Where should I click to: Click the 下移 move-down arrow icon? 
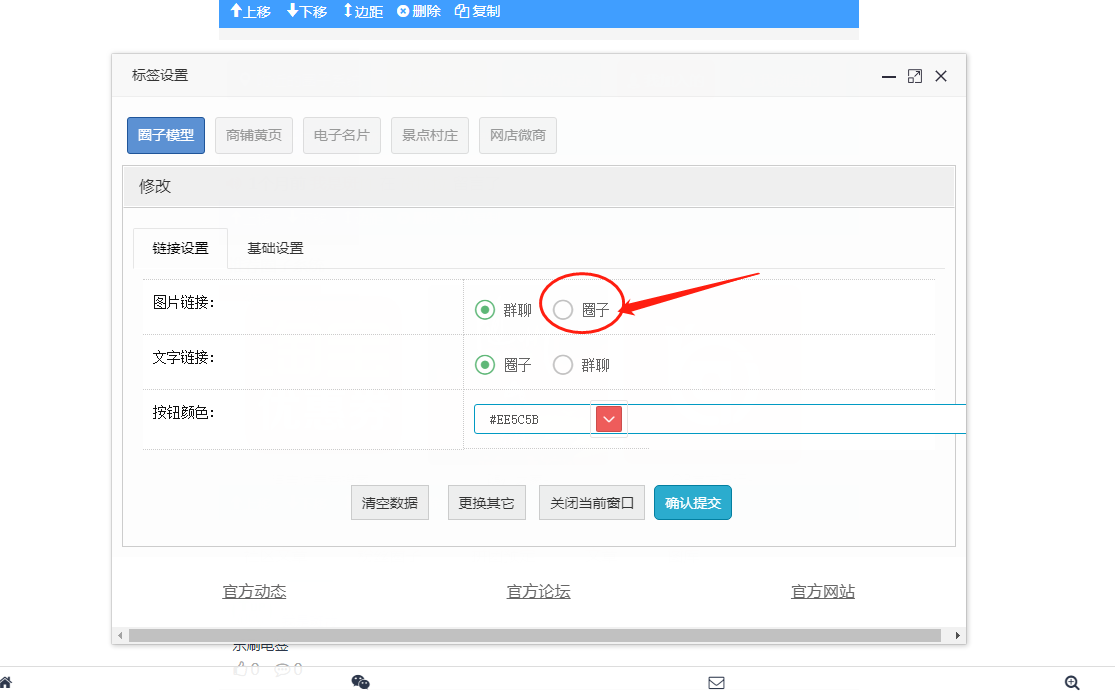point(292,11)
